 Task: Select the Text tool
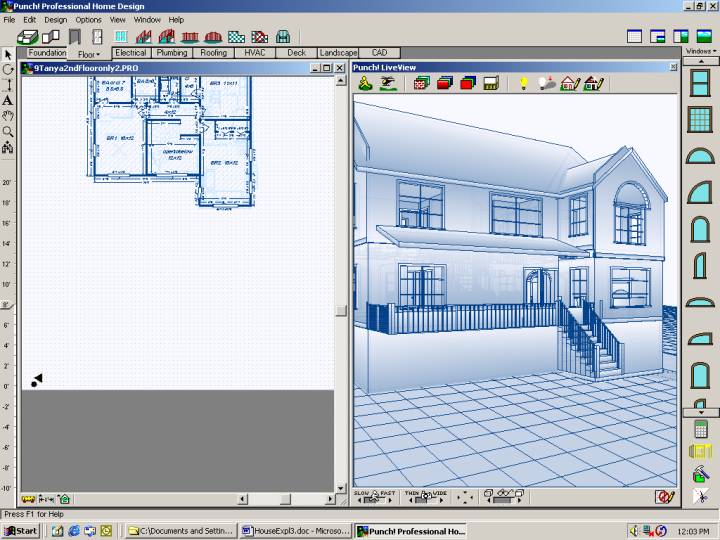pos(7,101)
